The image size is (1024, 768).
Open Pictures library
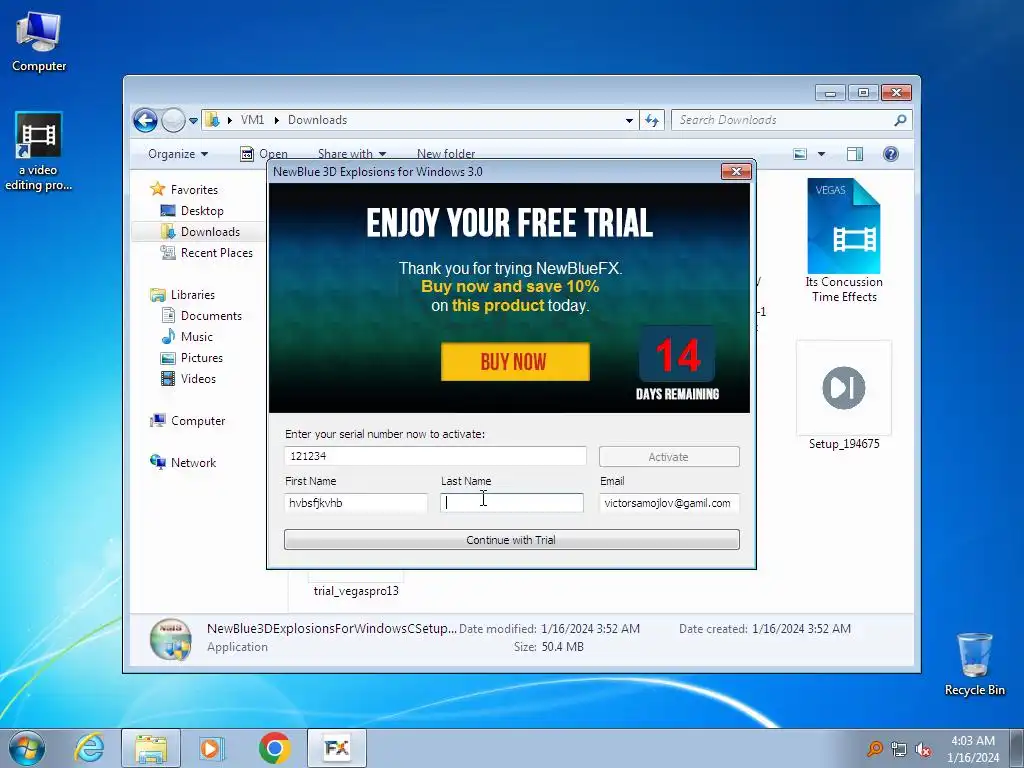tap(192, 358)
